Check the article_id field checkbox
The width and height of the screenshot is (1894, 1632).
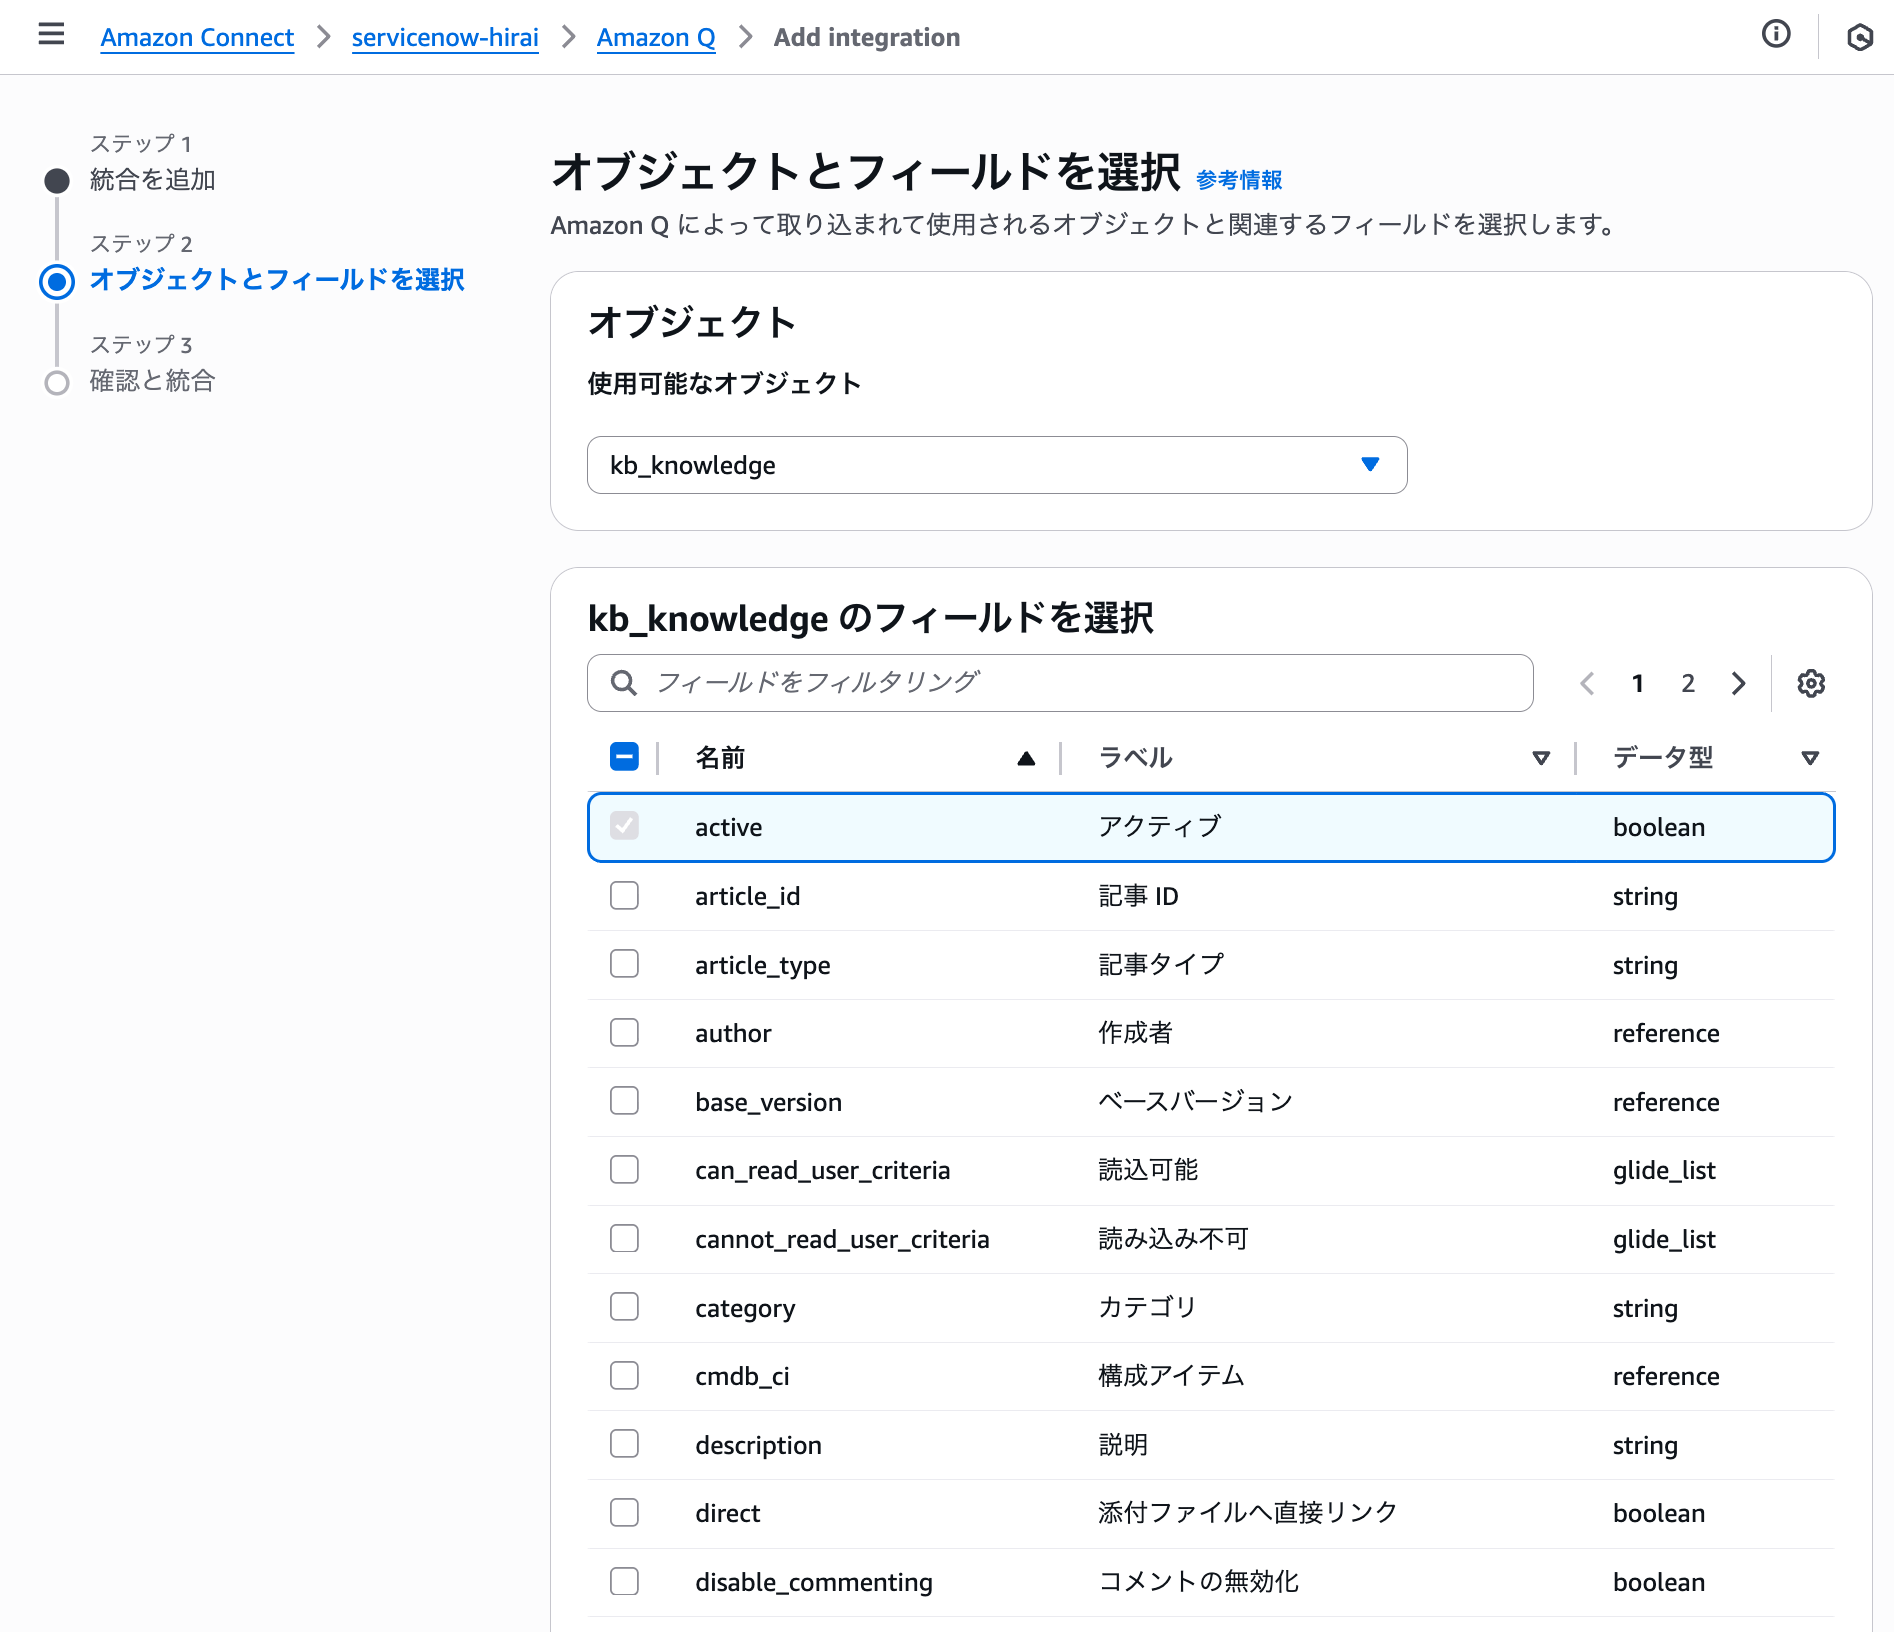point(623,895)
